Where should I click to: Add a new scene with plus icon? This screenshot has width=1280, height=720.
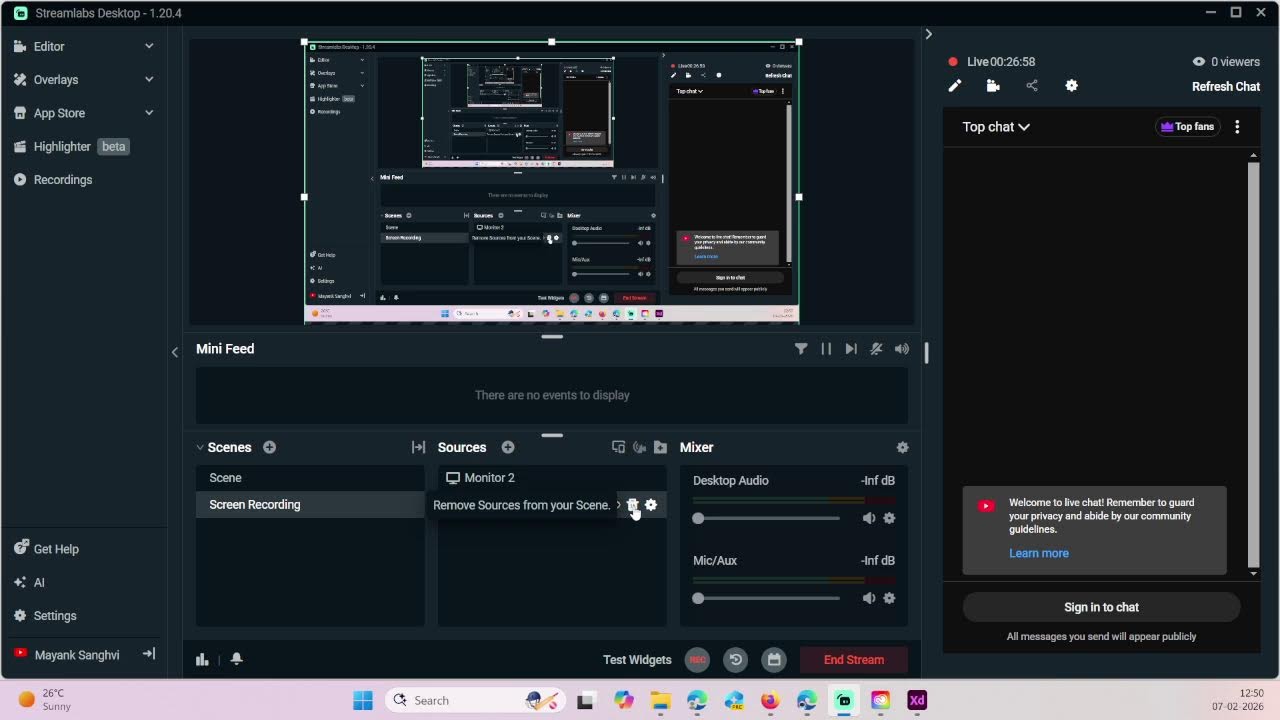[x=269, y=447]
